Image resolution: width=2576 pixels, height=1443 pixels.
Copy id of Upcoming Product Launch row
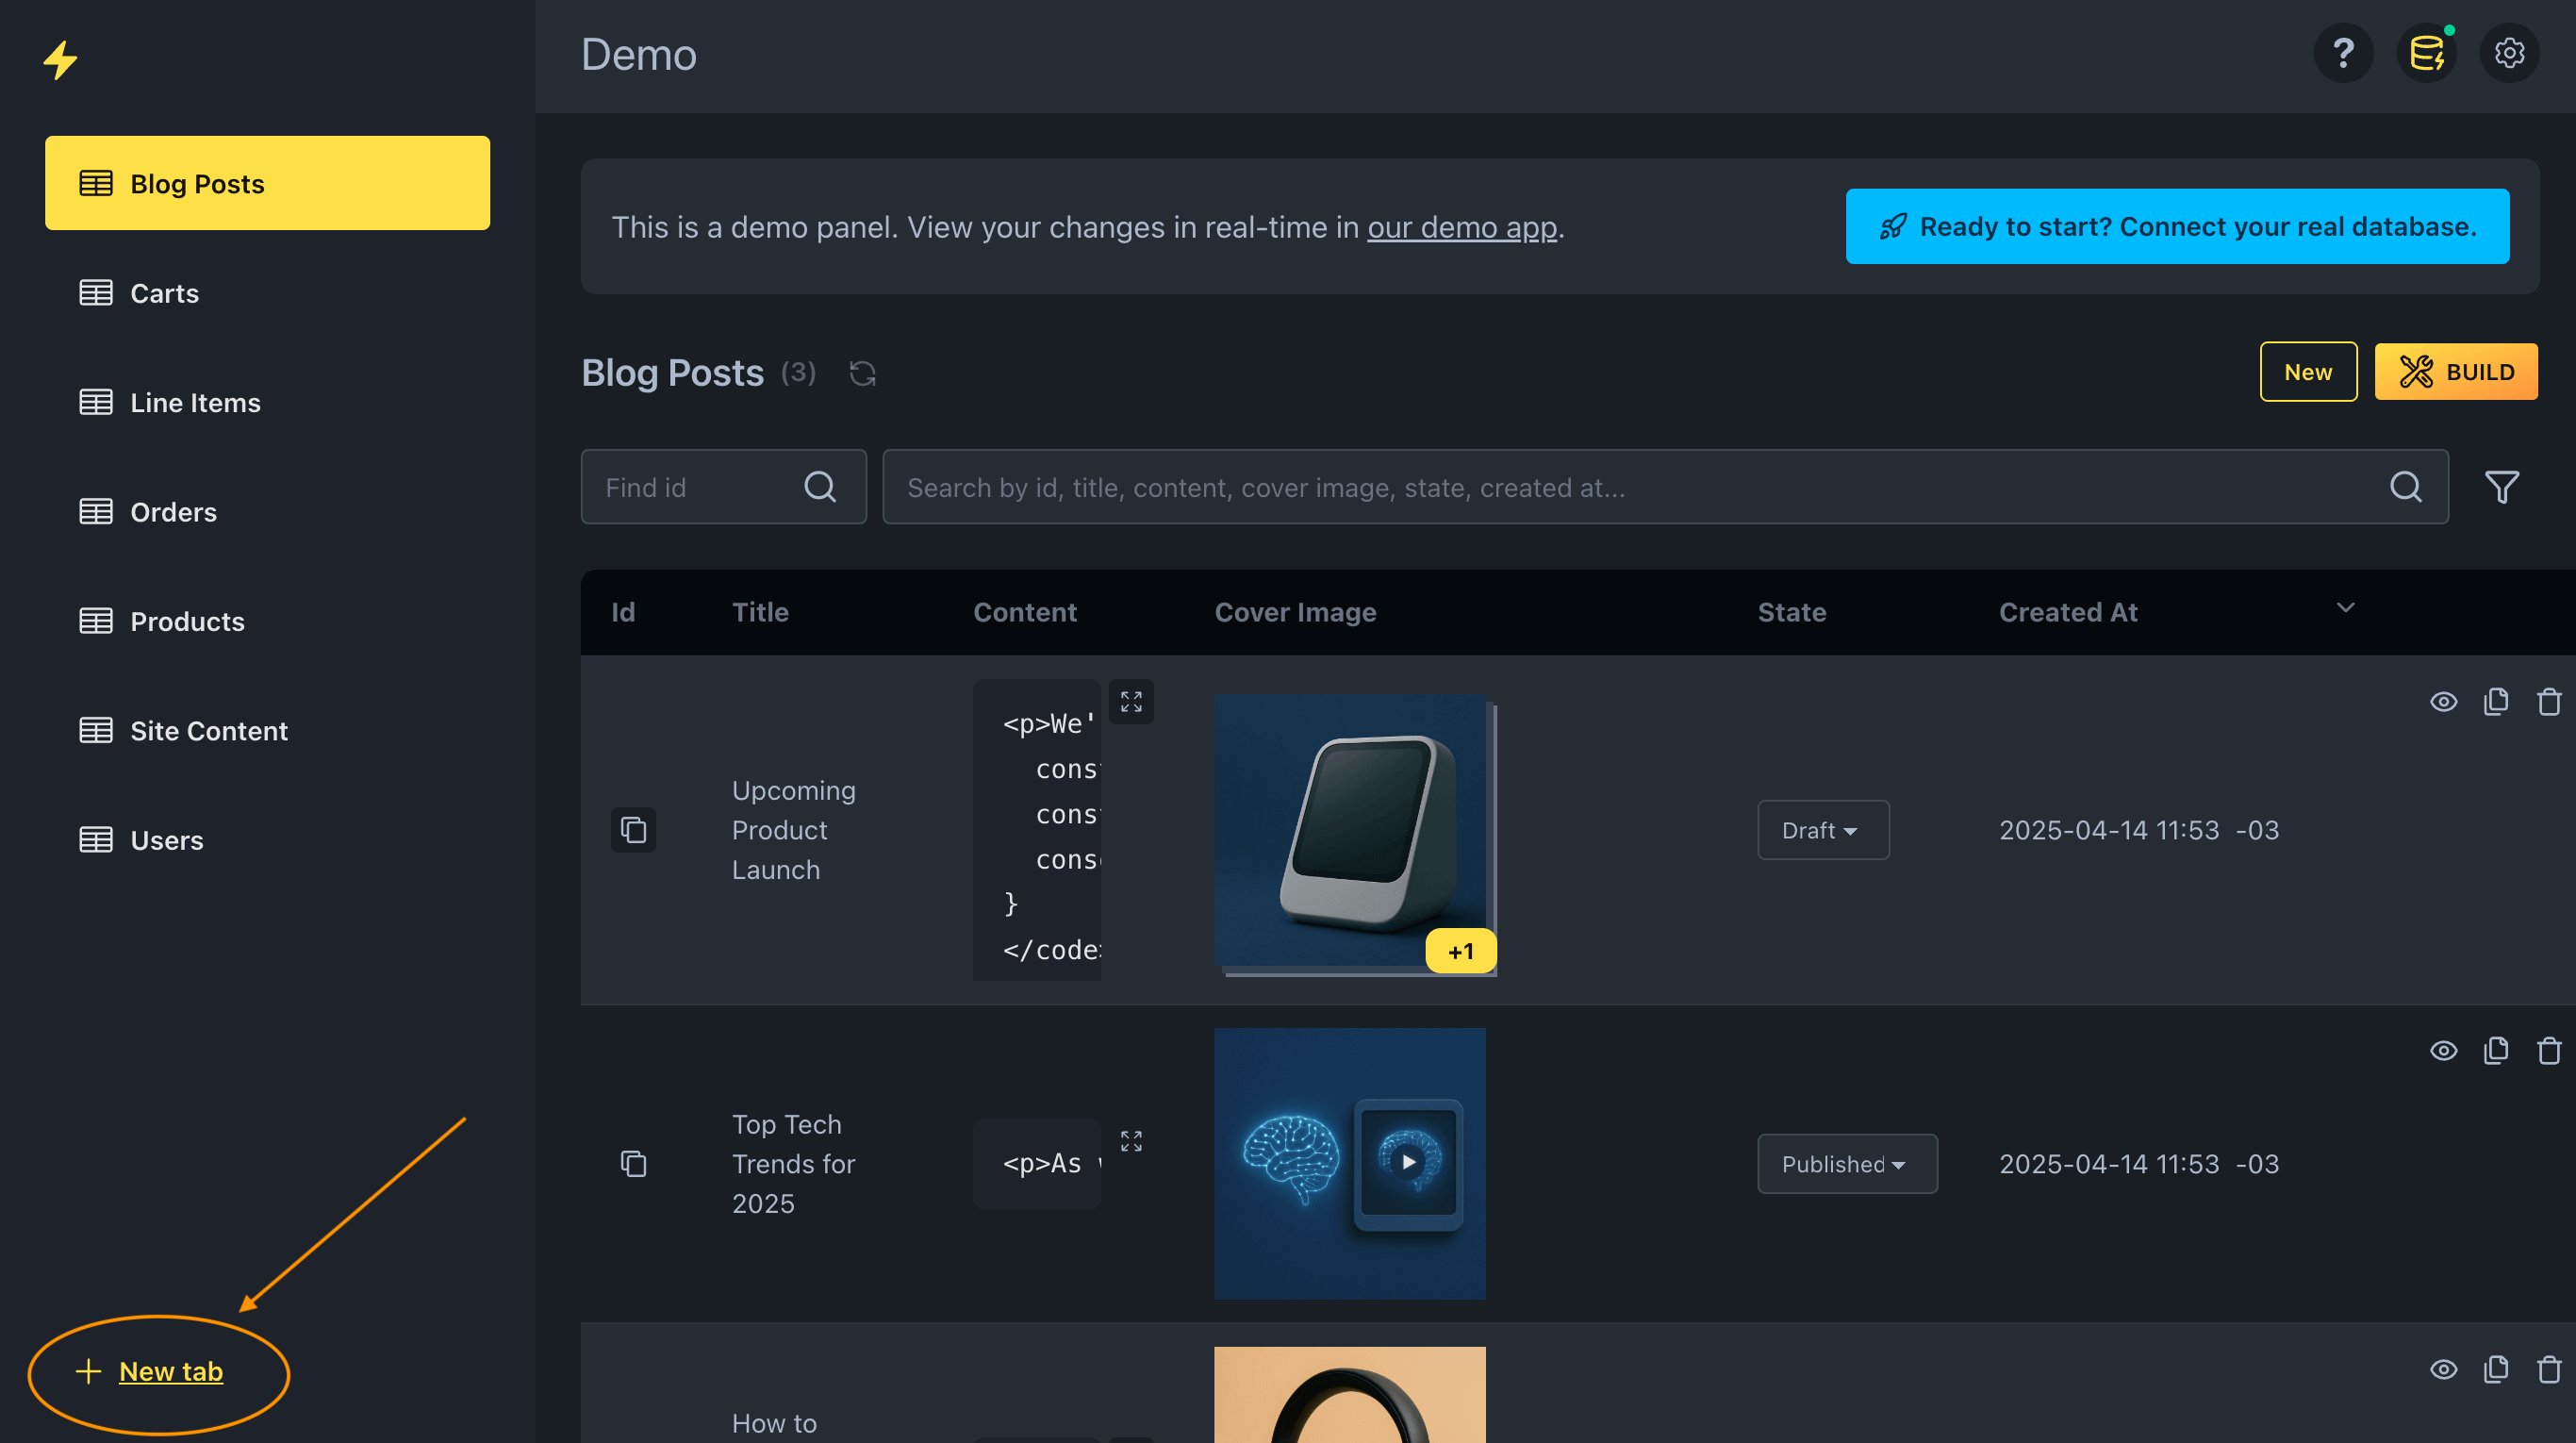[x=633, y=830]
